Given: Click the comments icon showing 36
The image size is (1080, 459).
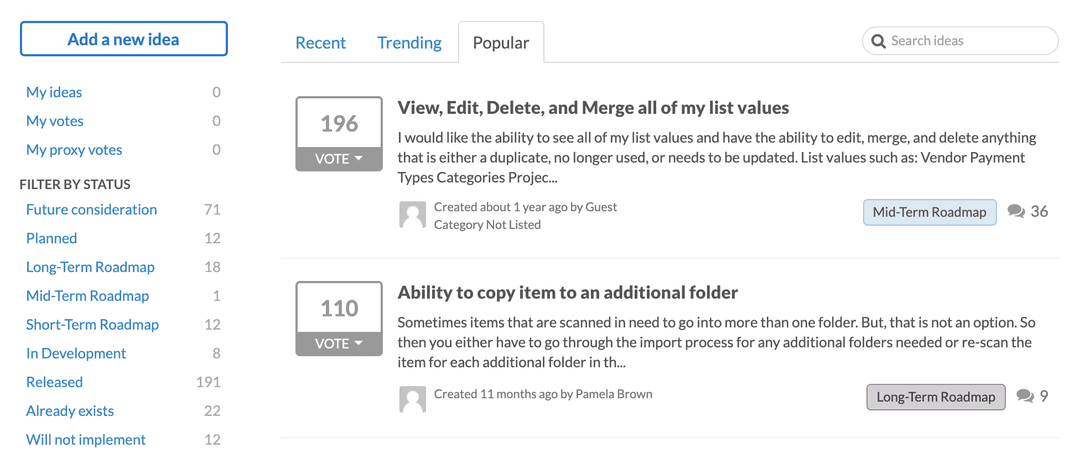Looking at the screenshot, I should [x=1016, y=211].
